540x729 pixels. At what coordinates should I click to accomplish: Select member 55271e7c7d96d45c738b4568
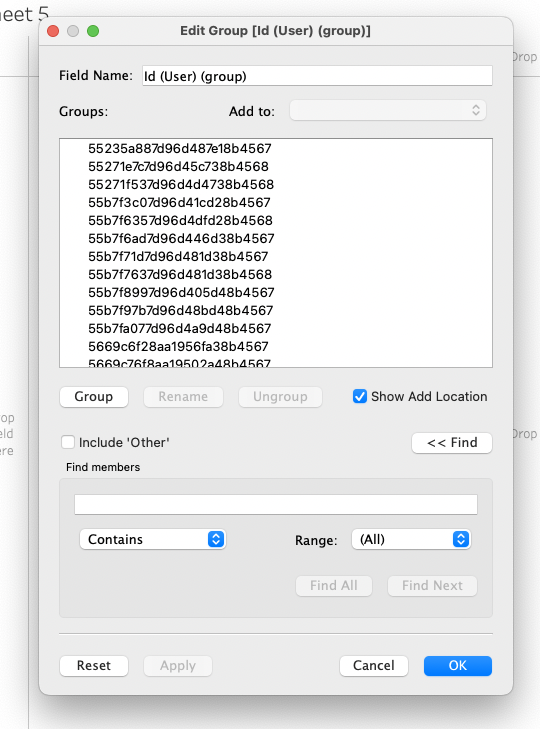coord(178,166)
